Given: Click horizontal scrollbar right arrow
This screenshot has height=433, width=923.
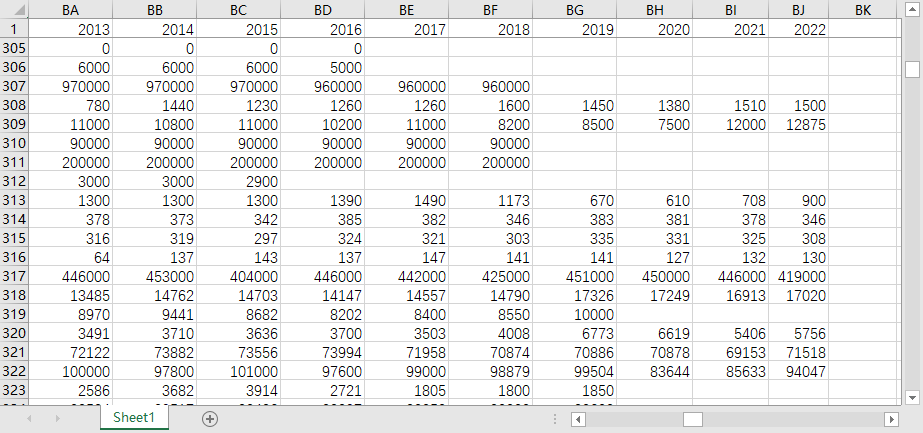Looking at the screenshot, I should (x=891, y=419).
